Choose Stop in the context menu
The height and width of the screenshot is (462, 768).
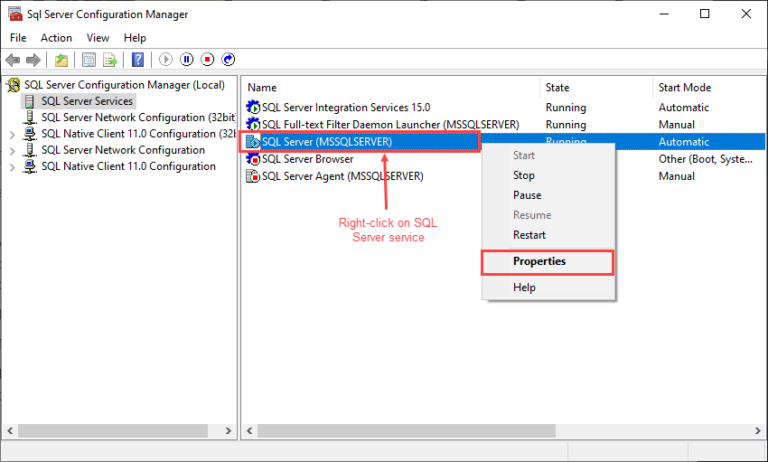tap(524, 176)
